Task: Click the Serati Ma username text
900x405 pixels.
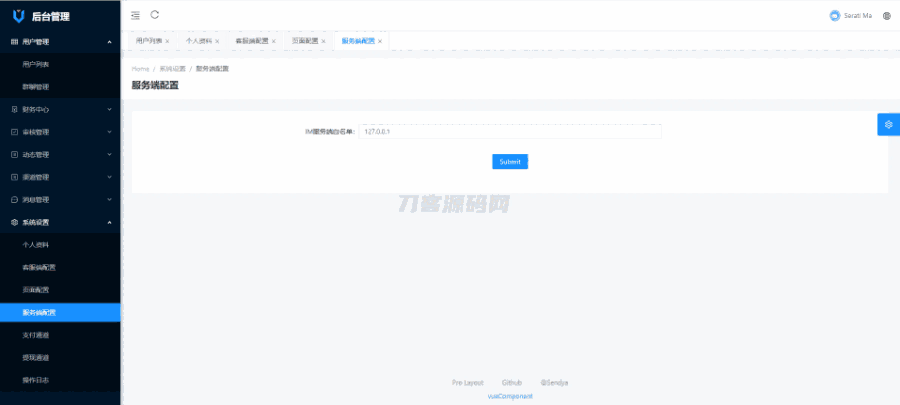Action: [858, 16]
